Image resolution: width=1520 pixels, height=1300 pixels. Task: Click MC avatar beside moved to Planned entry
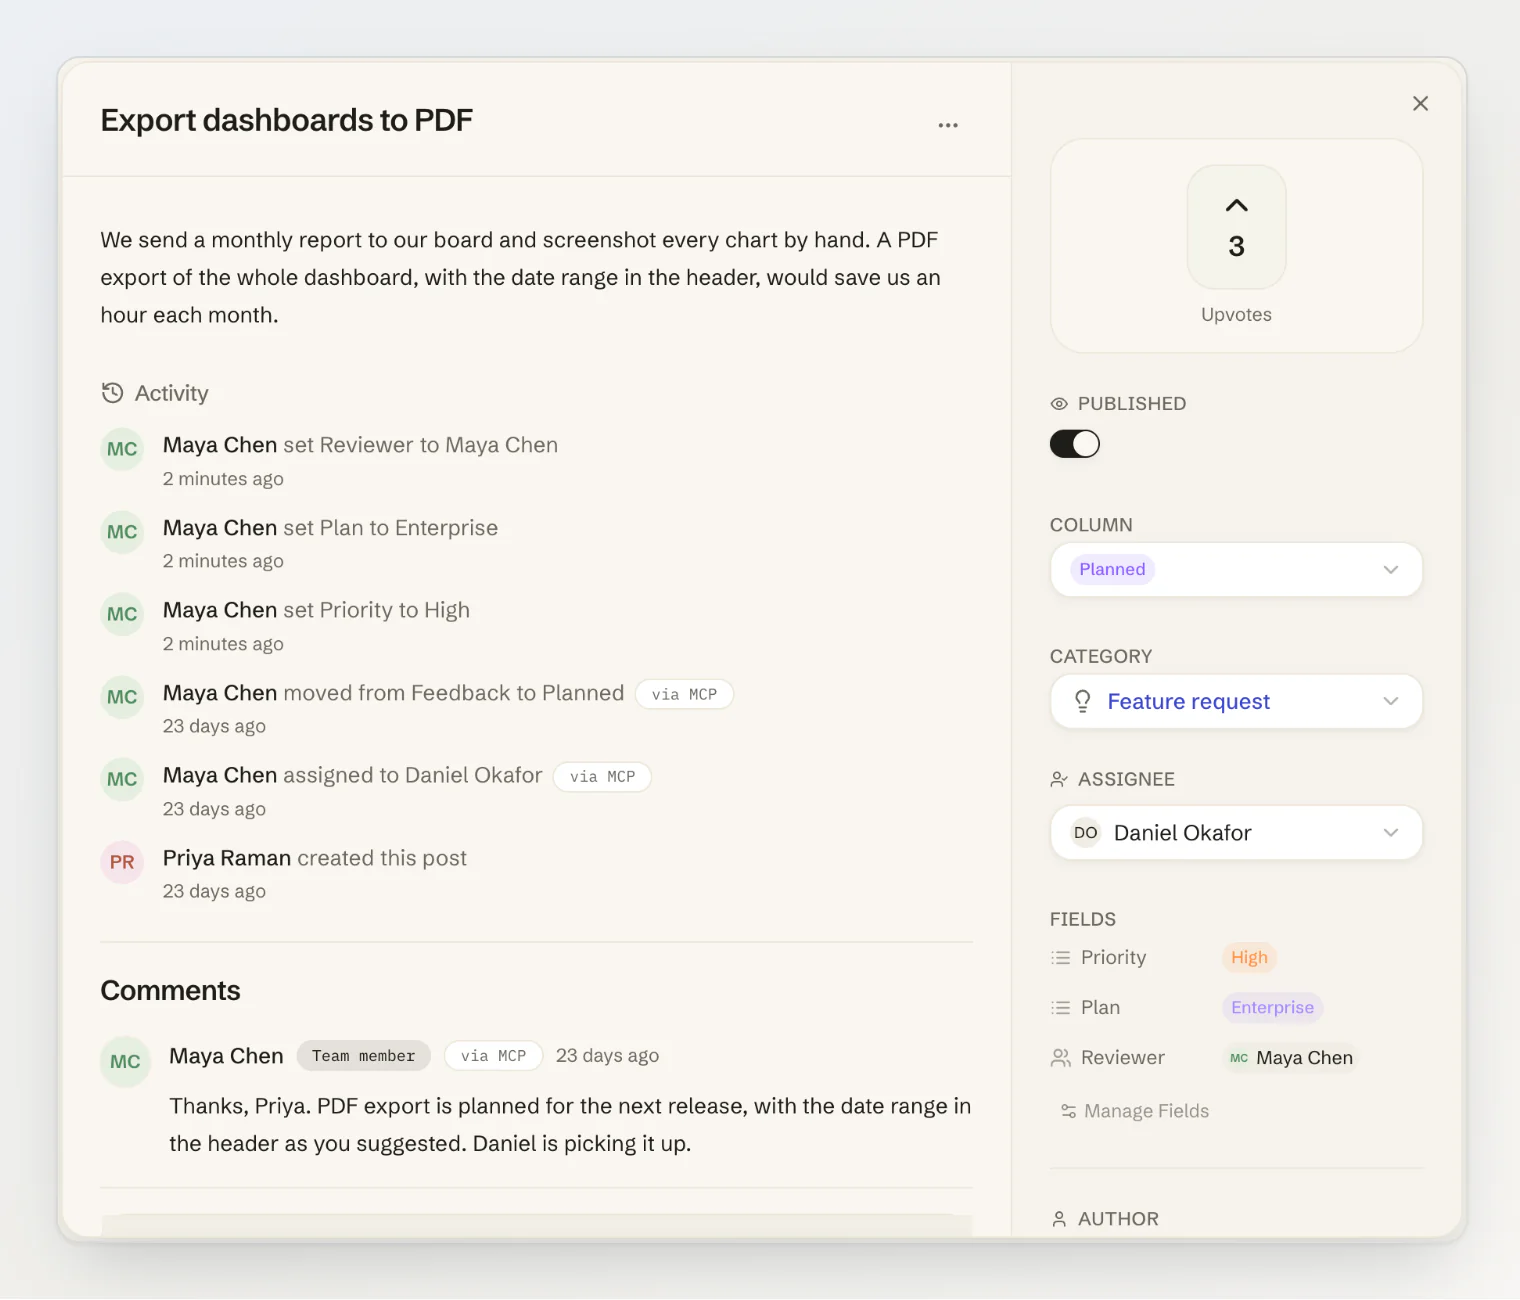tap(122, 697)
